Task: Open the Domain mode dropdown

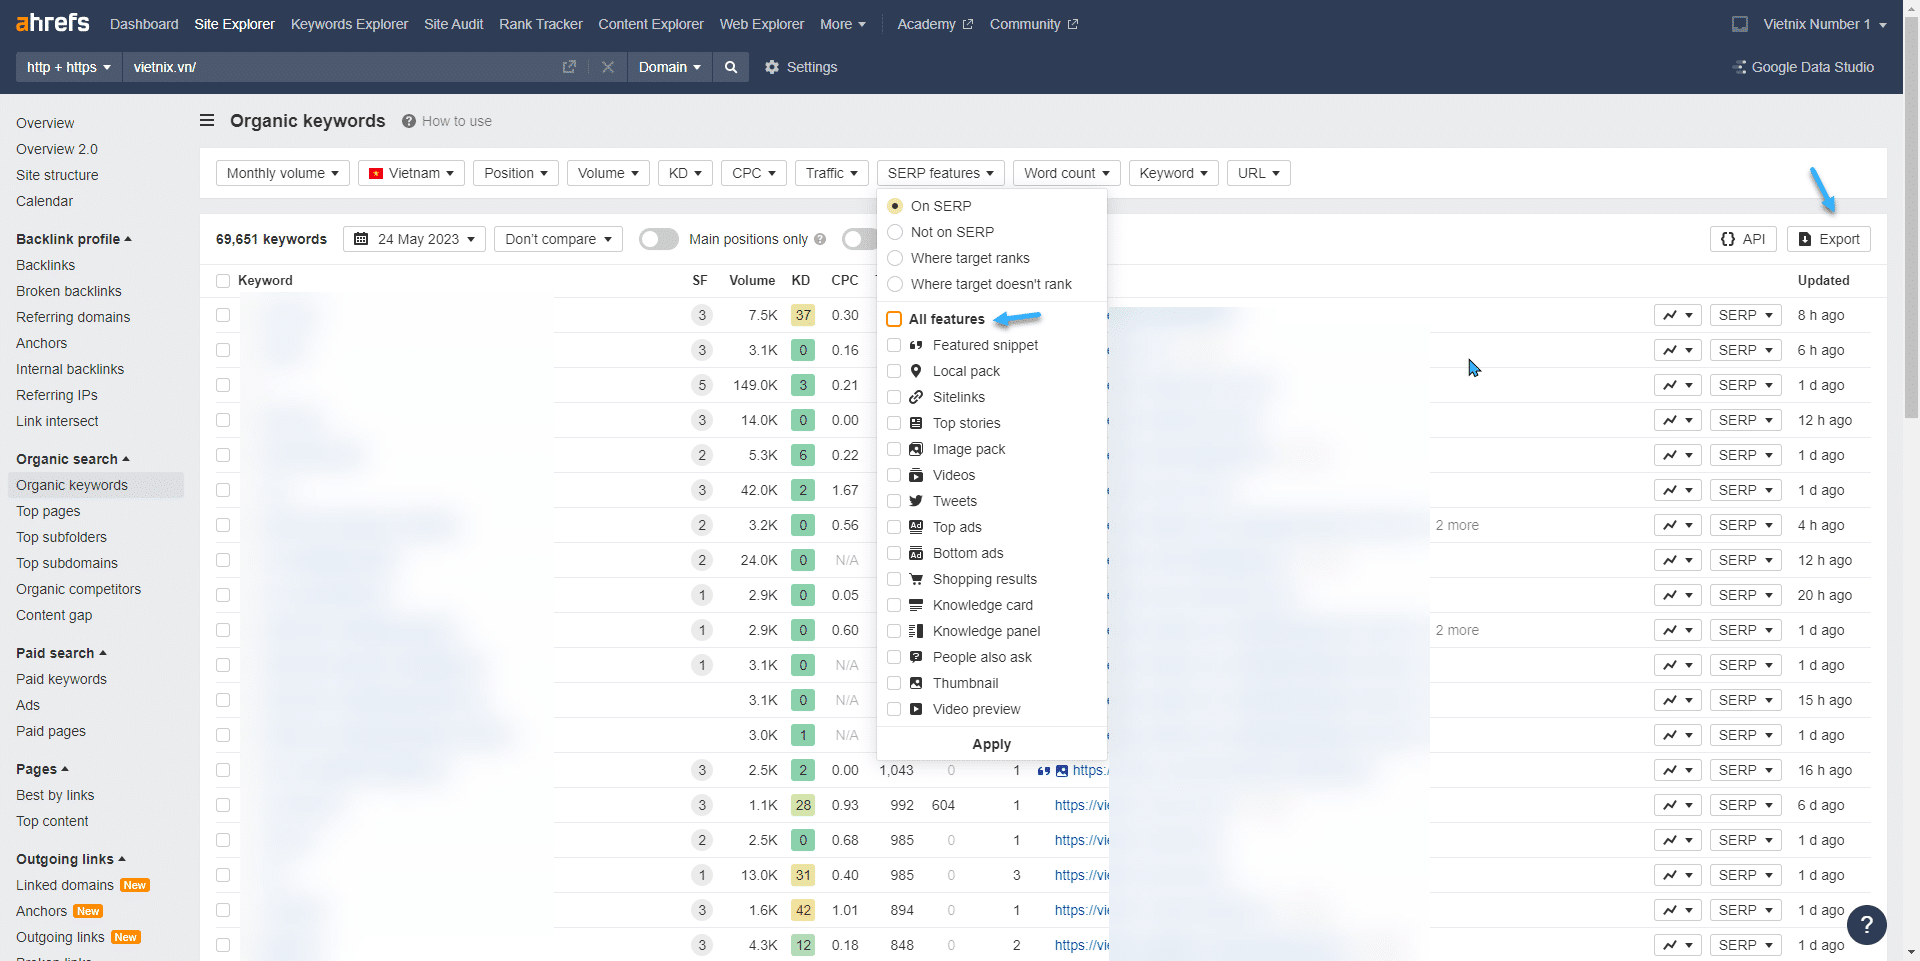Action: pyautogui.click(x=670, y=67)
